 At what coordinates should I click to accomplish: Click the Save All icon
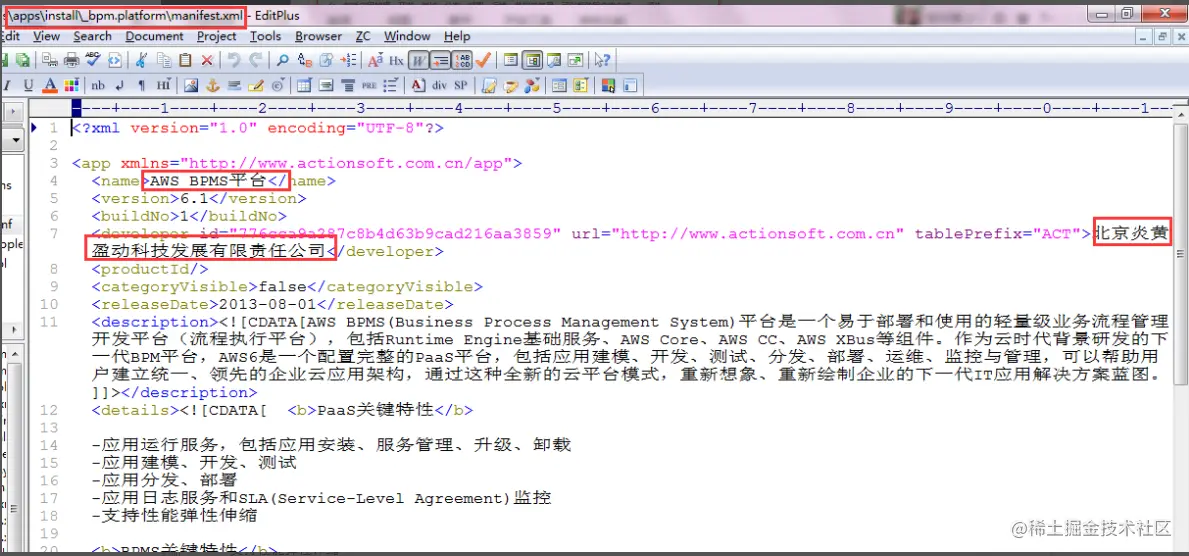point(23,61)
